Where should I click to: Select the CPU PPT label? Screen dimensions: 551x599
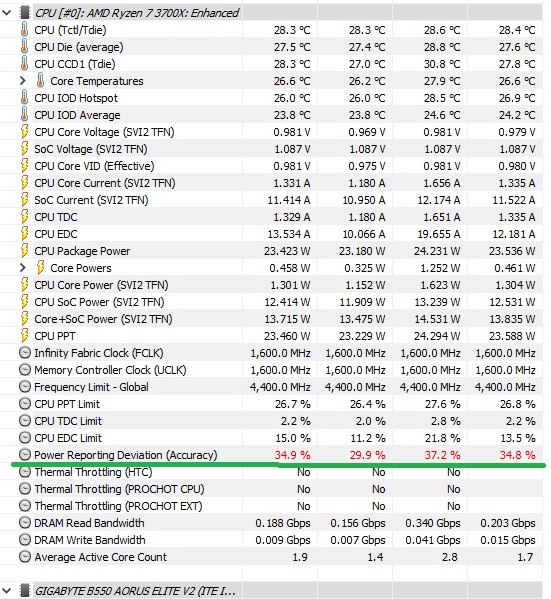55,336
